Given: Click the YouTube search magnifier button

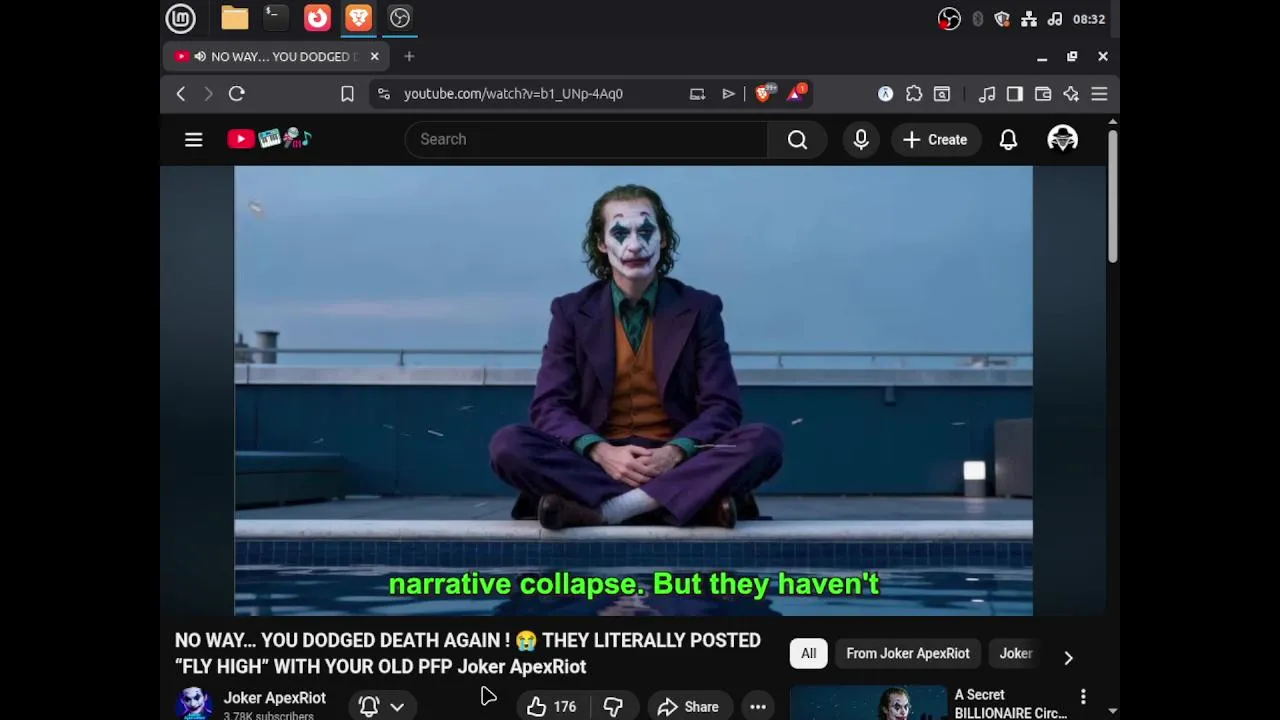Looking at the screenshot, I should (797, 140).
